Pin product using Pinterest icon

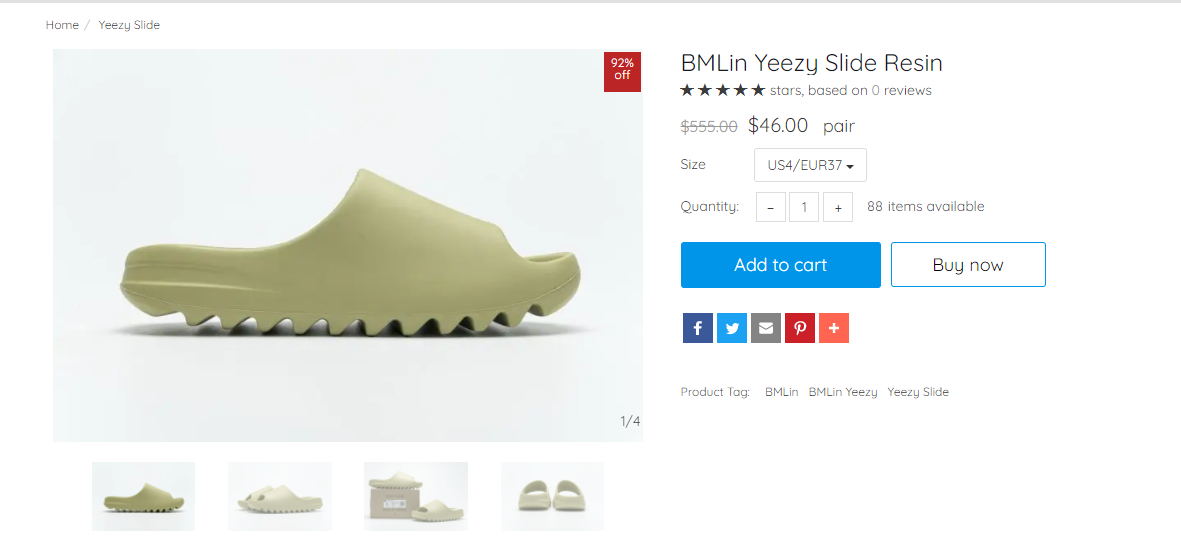coord(799,328)
